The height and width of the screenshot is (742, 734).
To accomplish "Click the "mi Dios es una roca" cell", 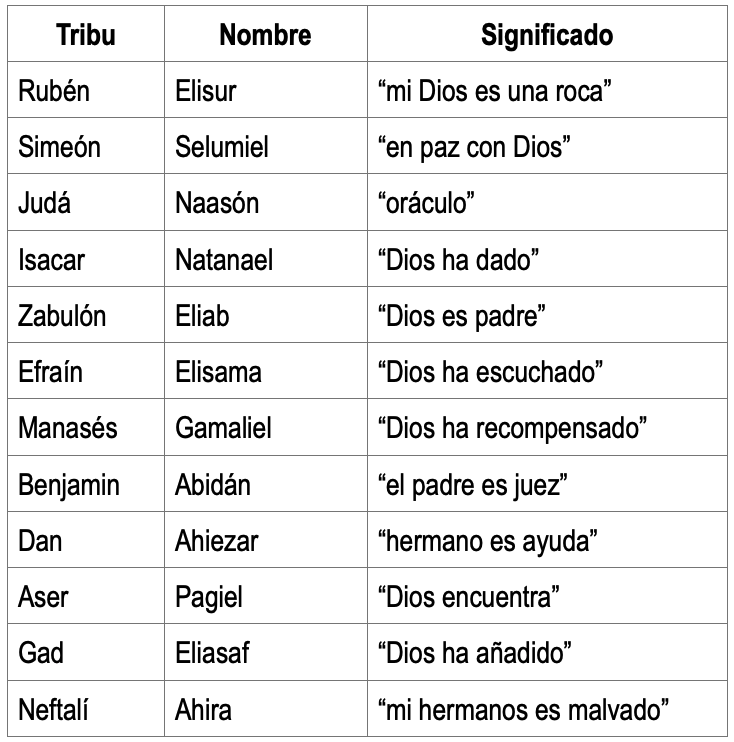I will coord(547,89).
